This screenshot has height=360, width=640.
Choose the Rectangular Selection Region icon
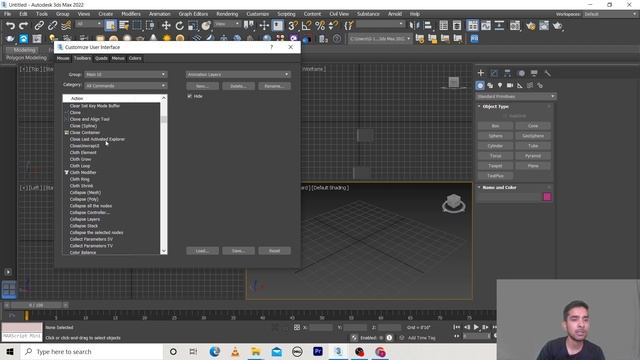(x=137, y=26)
